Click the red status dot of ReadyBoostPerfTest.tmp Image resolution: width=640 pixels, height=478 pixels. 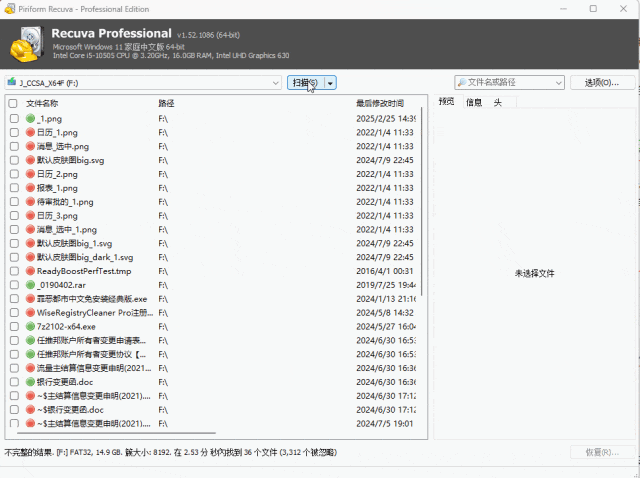pyautogui.click(x=30, y=271)
